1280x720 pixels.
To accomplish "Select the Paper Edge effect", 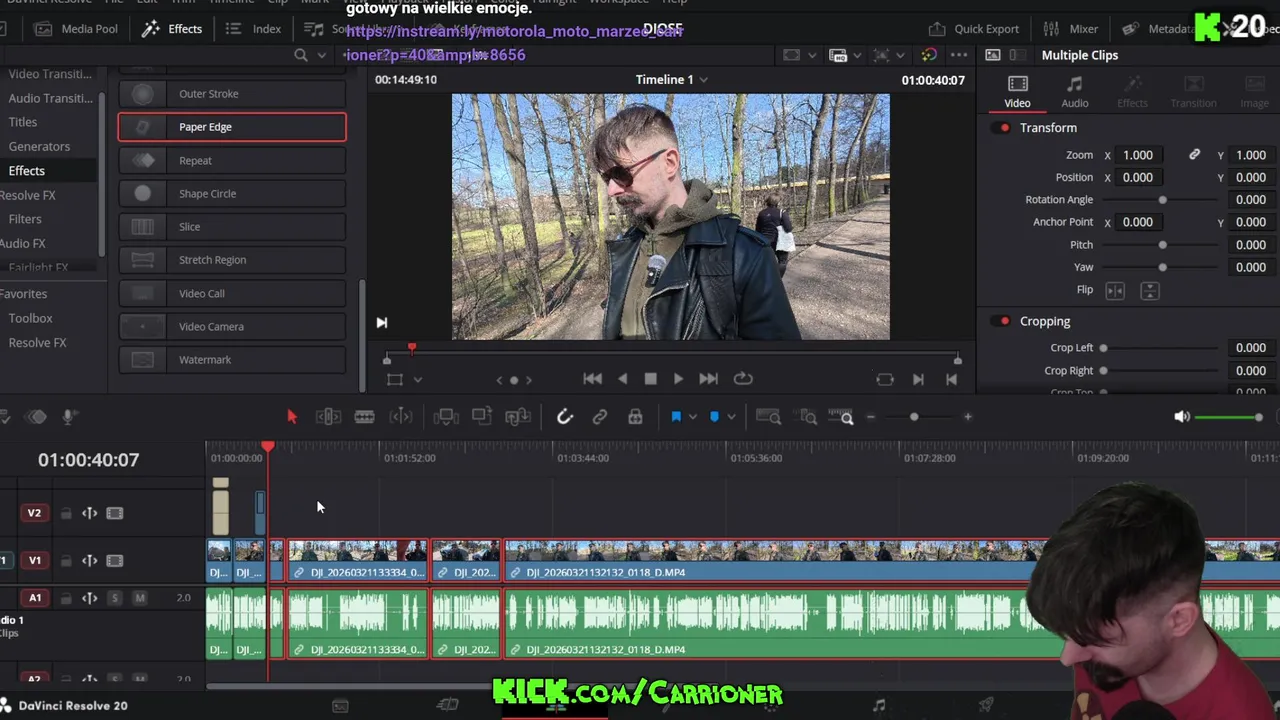I will (x=232, y=127).
